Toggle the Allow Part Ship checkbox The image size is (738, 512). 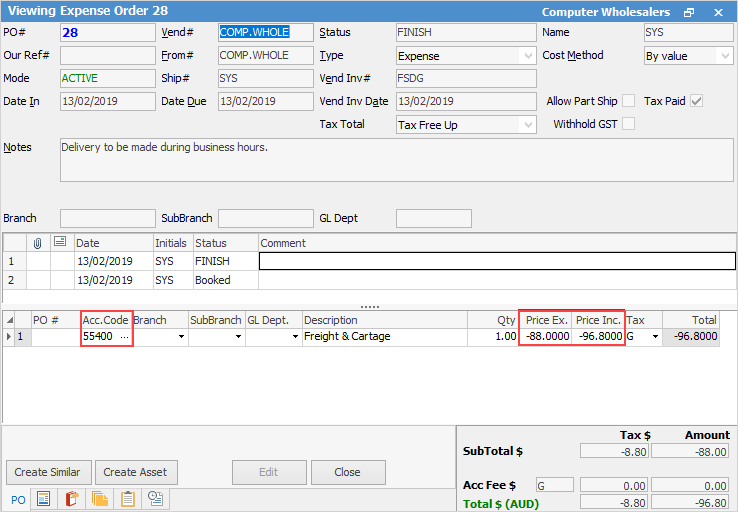[x=628, y=101]
